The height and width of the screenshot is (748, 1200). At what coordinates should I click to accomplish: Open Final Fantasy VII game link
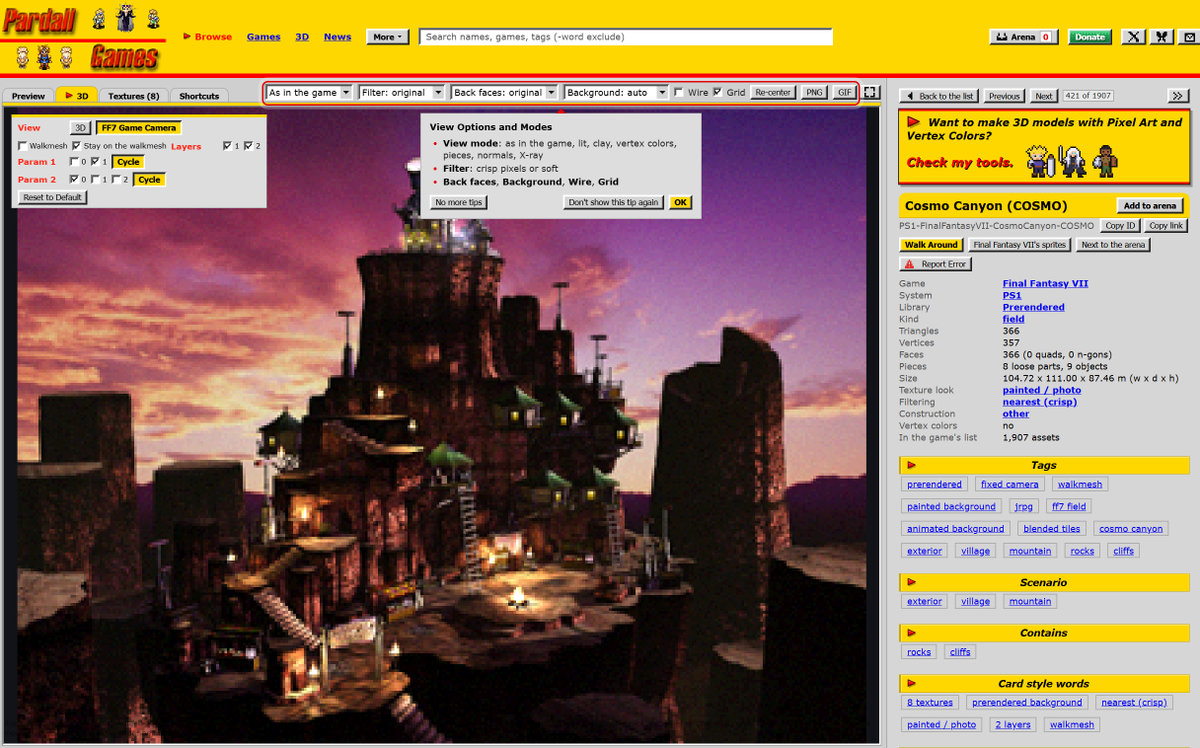[1045, 283]
